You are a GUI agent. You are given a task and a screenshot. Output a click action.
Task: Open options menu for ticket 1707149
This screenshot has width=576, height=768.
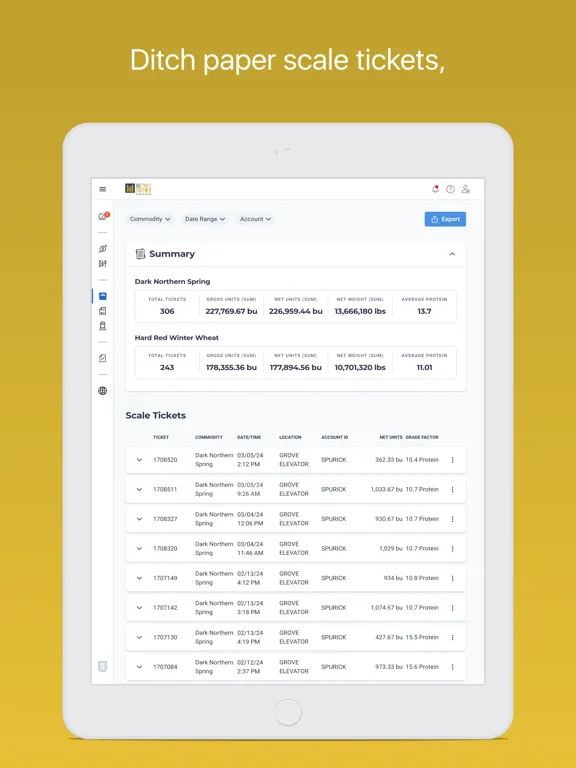(x=452, y=578)
